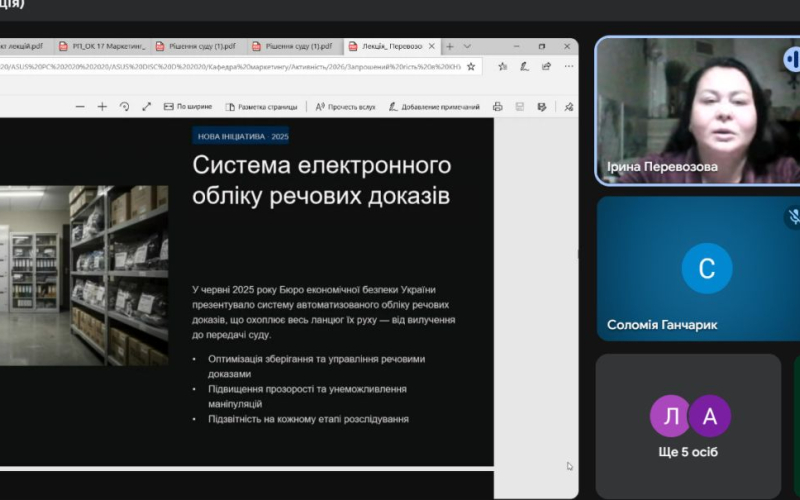Click the evidence storage room photo
The height and width of the screenshot is (500, 800).
click(84, 276)
